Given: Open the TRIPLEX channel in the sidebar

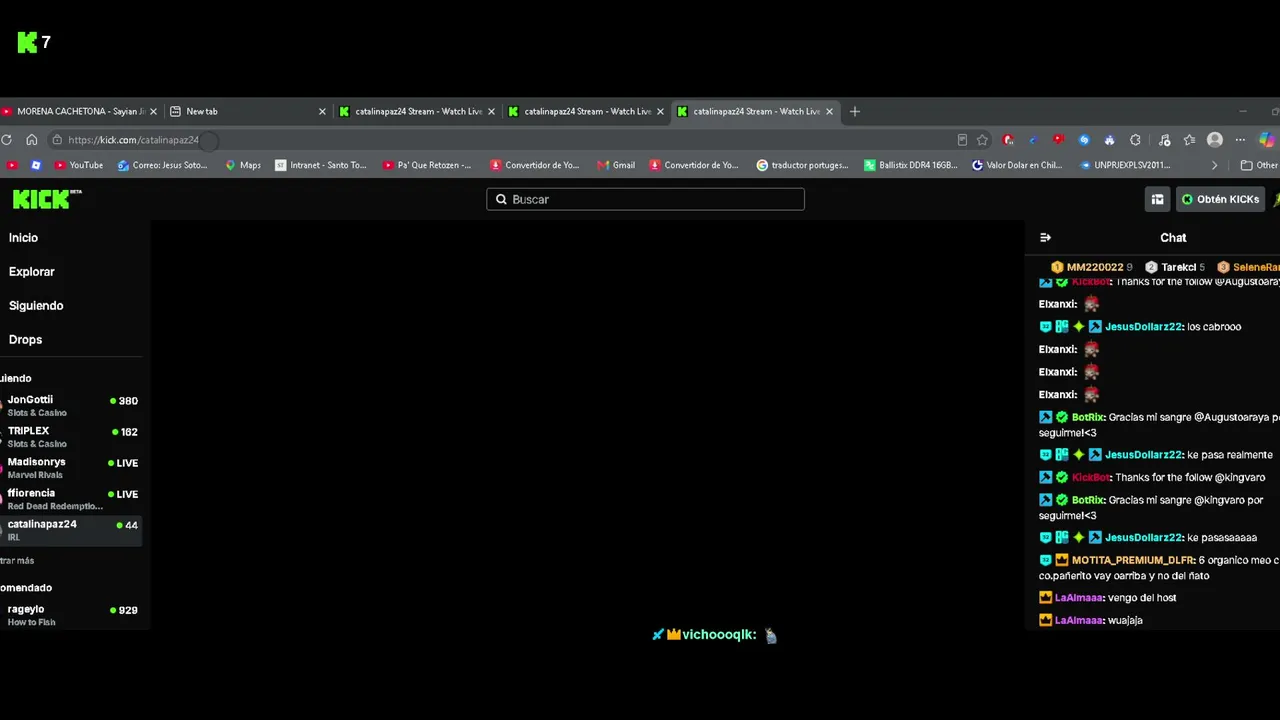Looking at the screenshot, I should 70,436.
